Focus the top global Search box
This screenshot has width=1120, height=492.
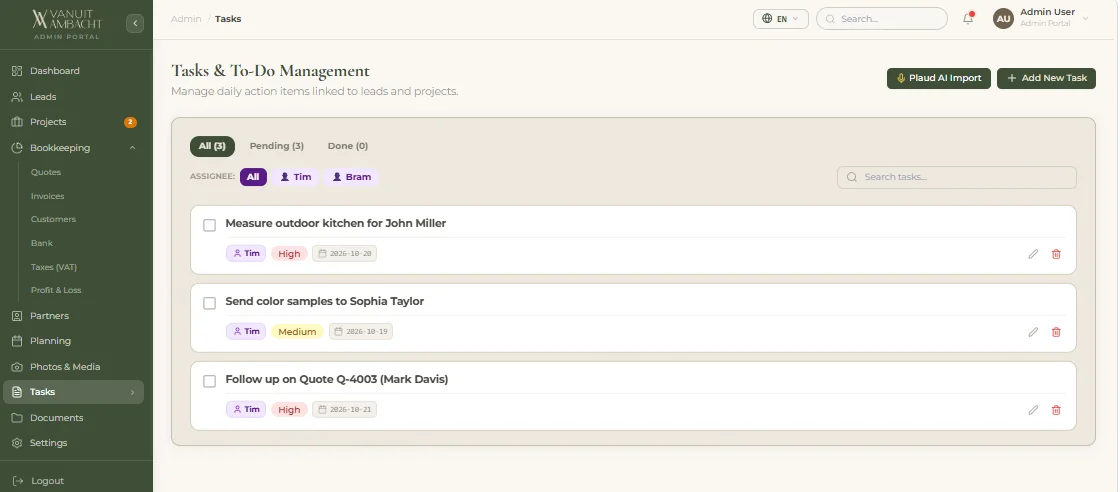click(881, 19)
